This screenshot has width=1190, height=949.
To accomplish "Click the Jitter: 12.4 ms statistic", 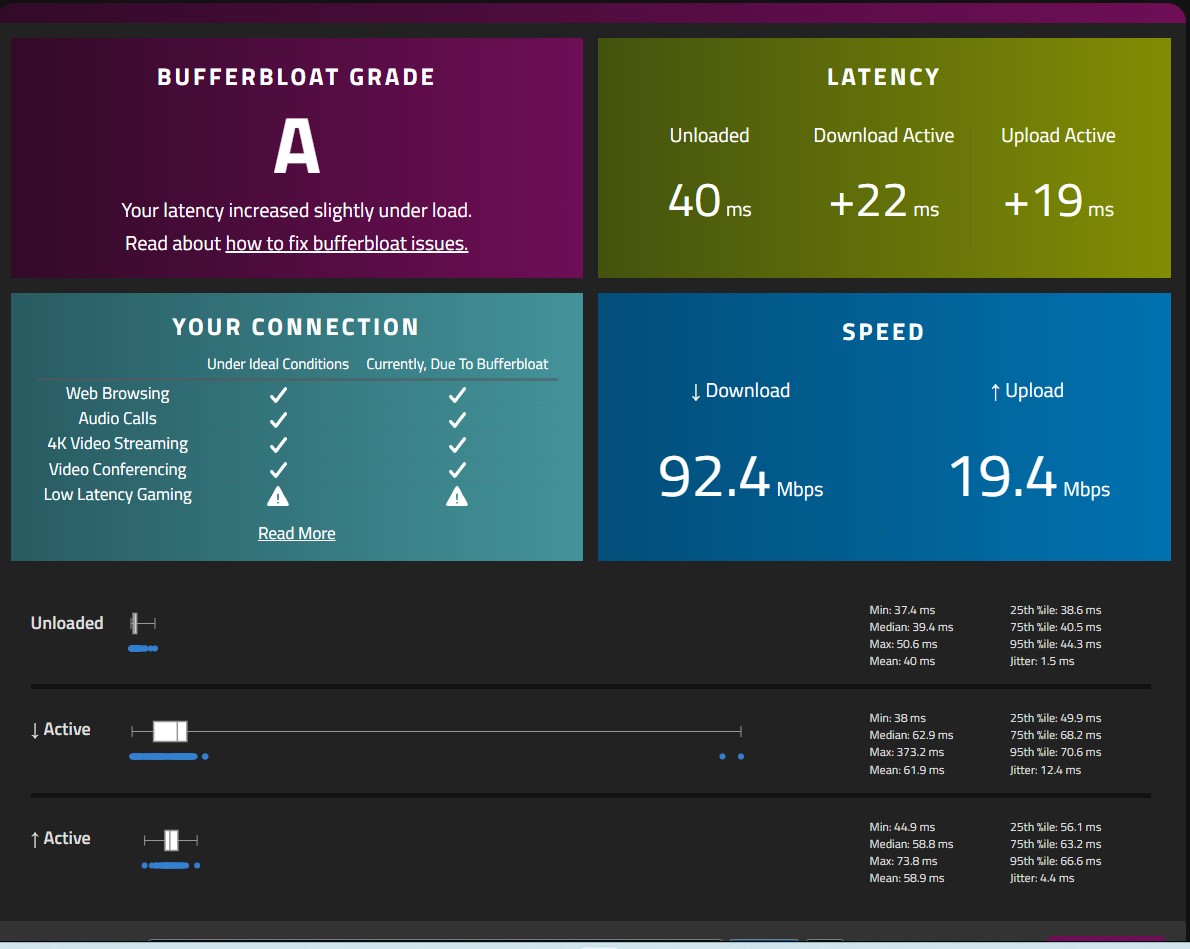I will (x=1045, y=770).
